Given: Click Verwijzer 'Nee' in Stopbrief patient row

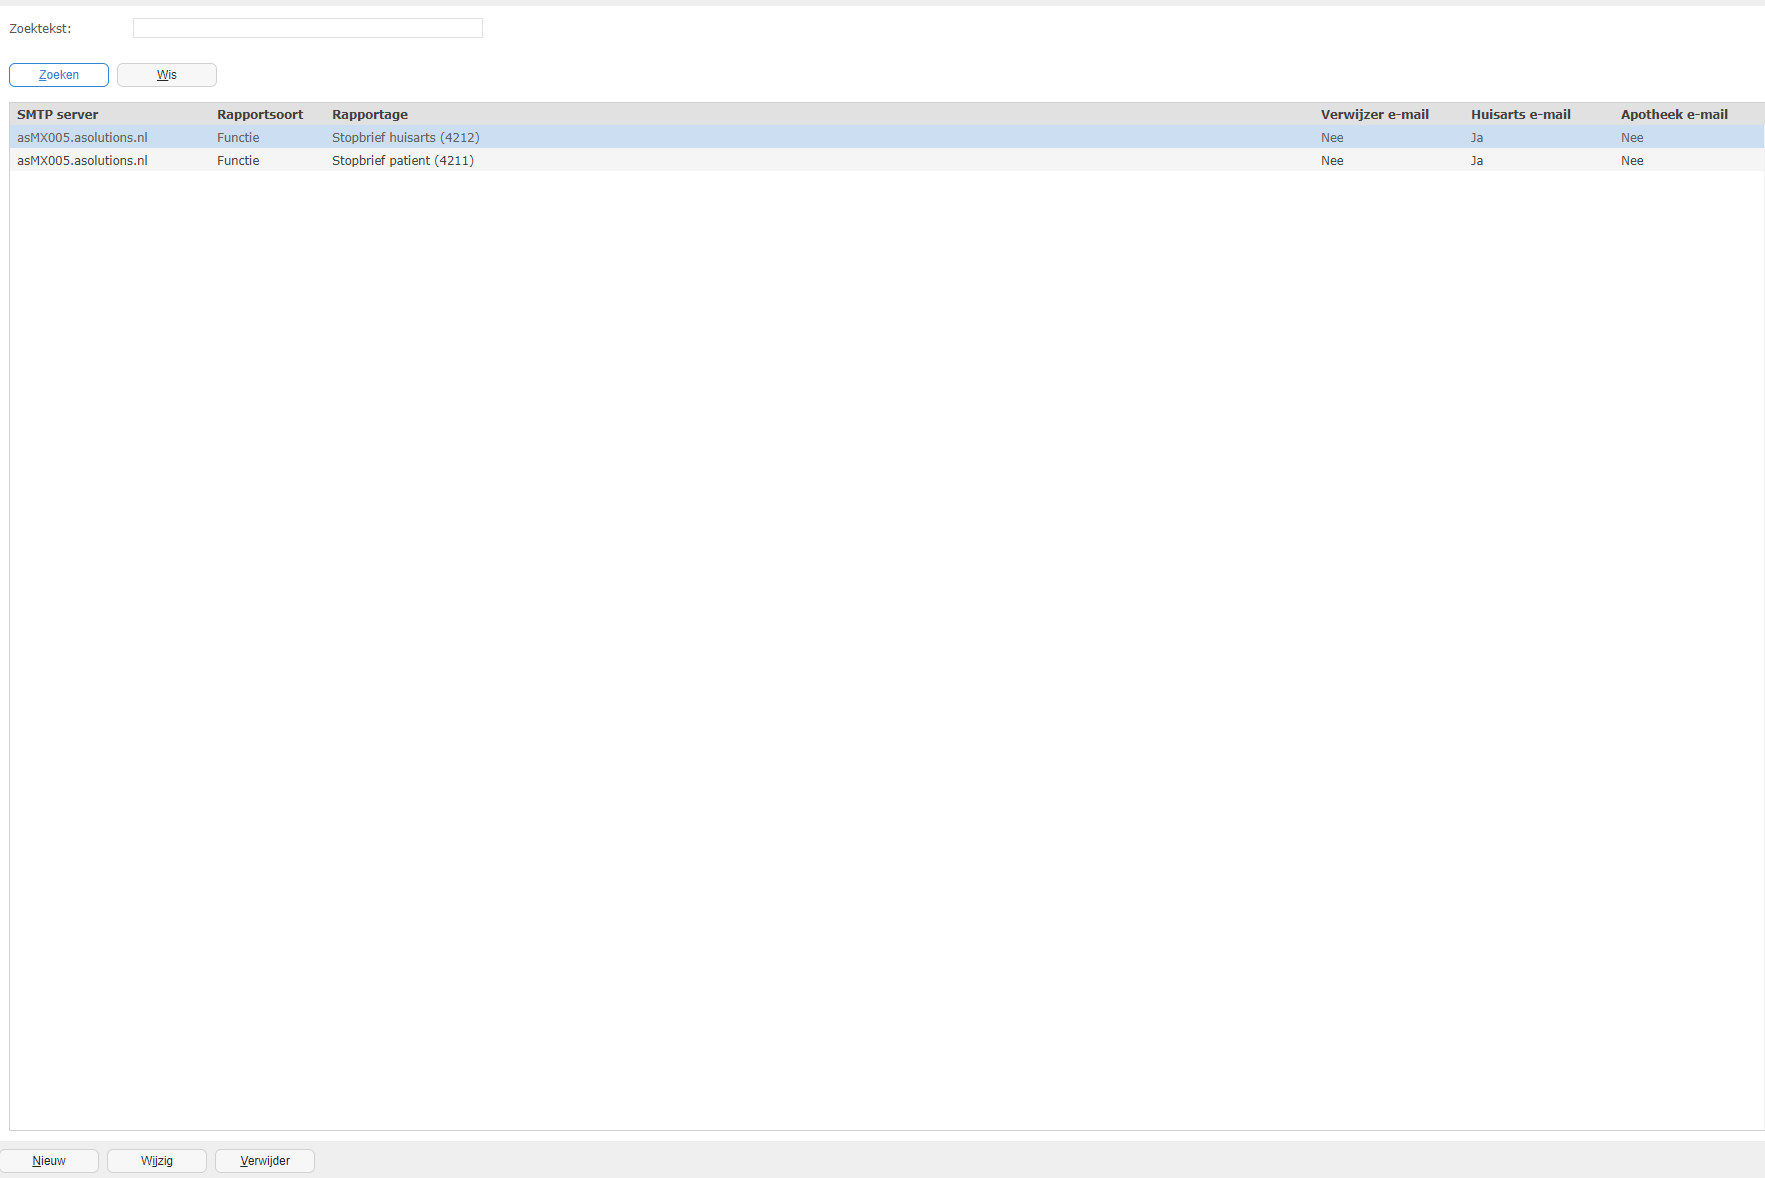Looking at the screenshot, I should (1332, 161).
